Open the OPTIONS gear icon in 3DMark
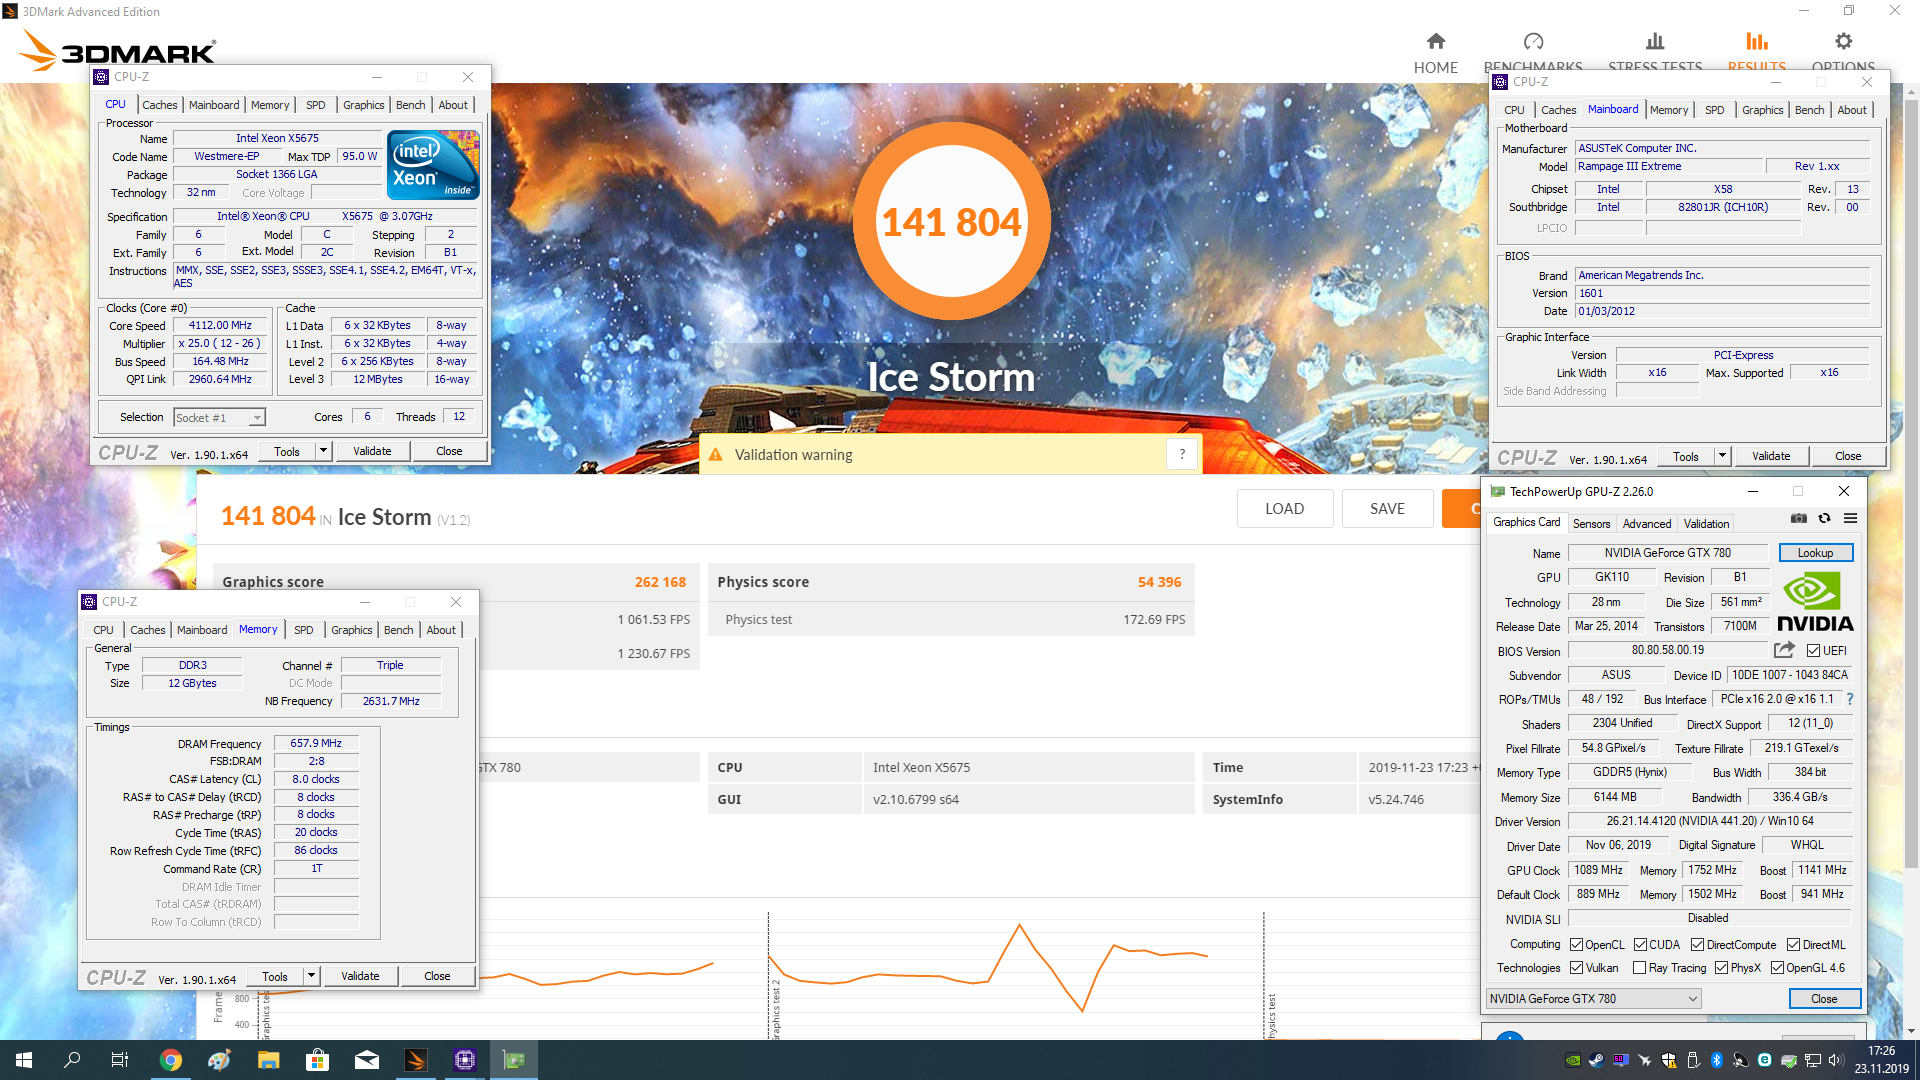 pyautogui.click(x=1843, y=41)
